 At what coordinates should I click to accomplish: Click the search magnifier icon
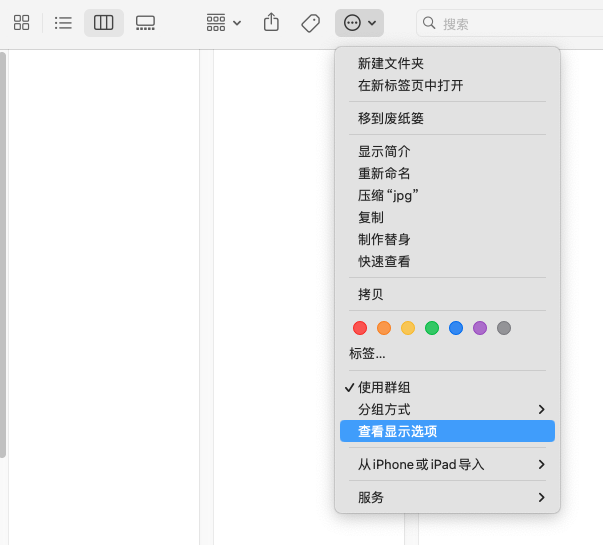click(429, 23)
